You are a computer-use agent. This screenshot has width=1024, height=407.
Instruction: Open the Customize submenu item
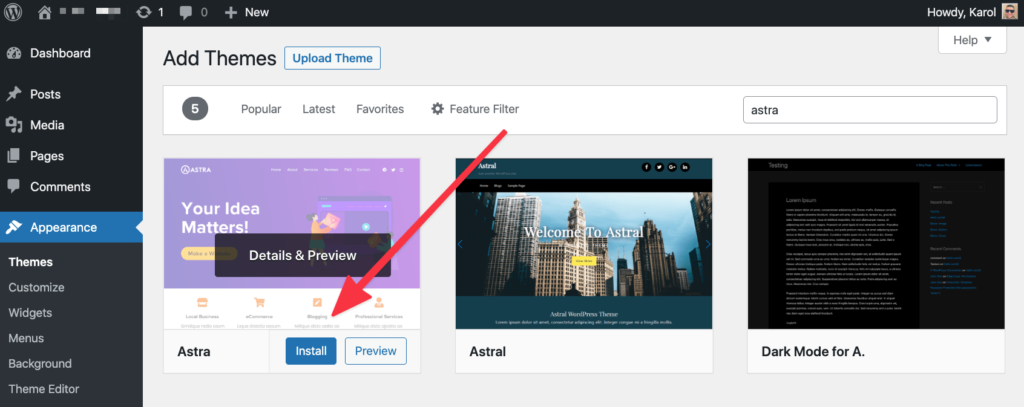(x=37, y=287)
